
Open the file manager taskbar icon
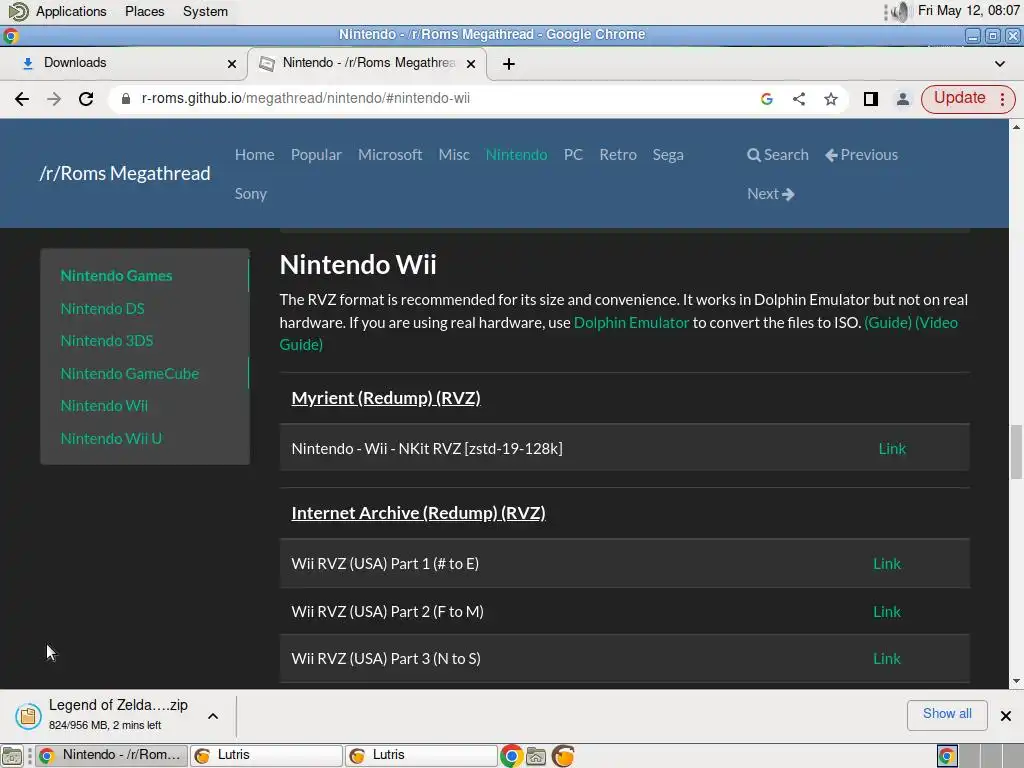536,756
